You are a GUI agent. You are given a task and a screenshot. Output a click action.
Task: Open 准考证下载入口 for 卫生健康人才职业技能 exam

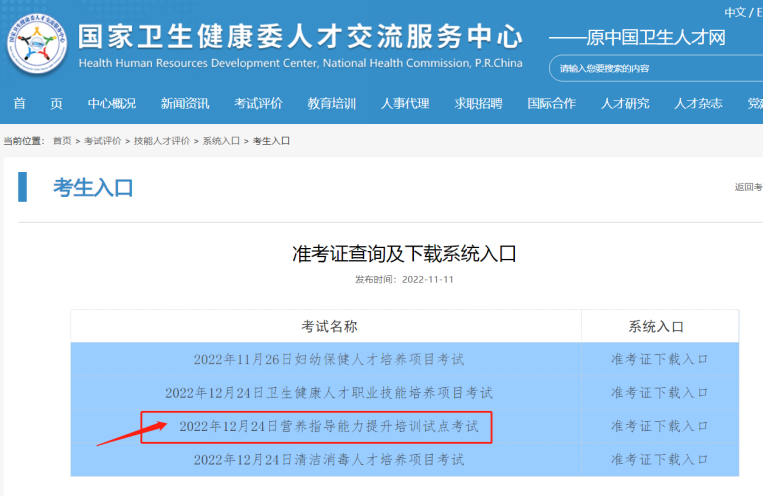tap(659, 393)
